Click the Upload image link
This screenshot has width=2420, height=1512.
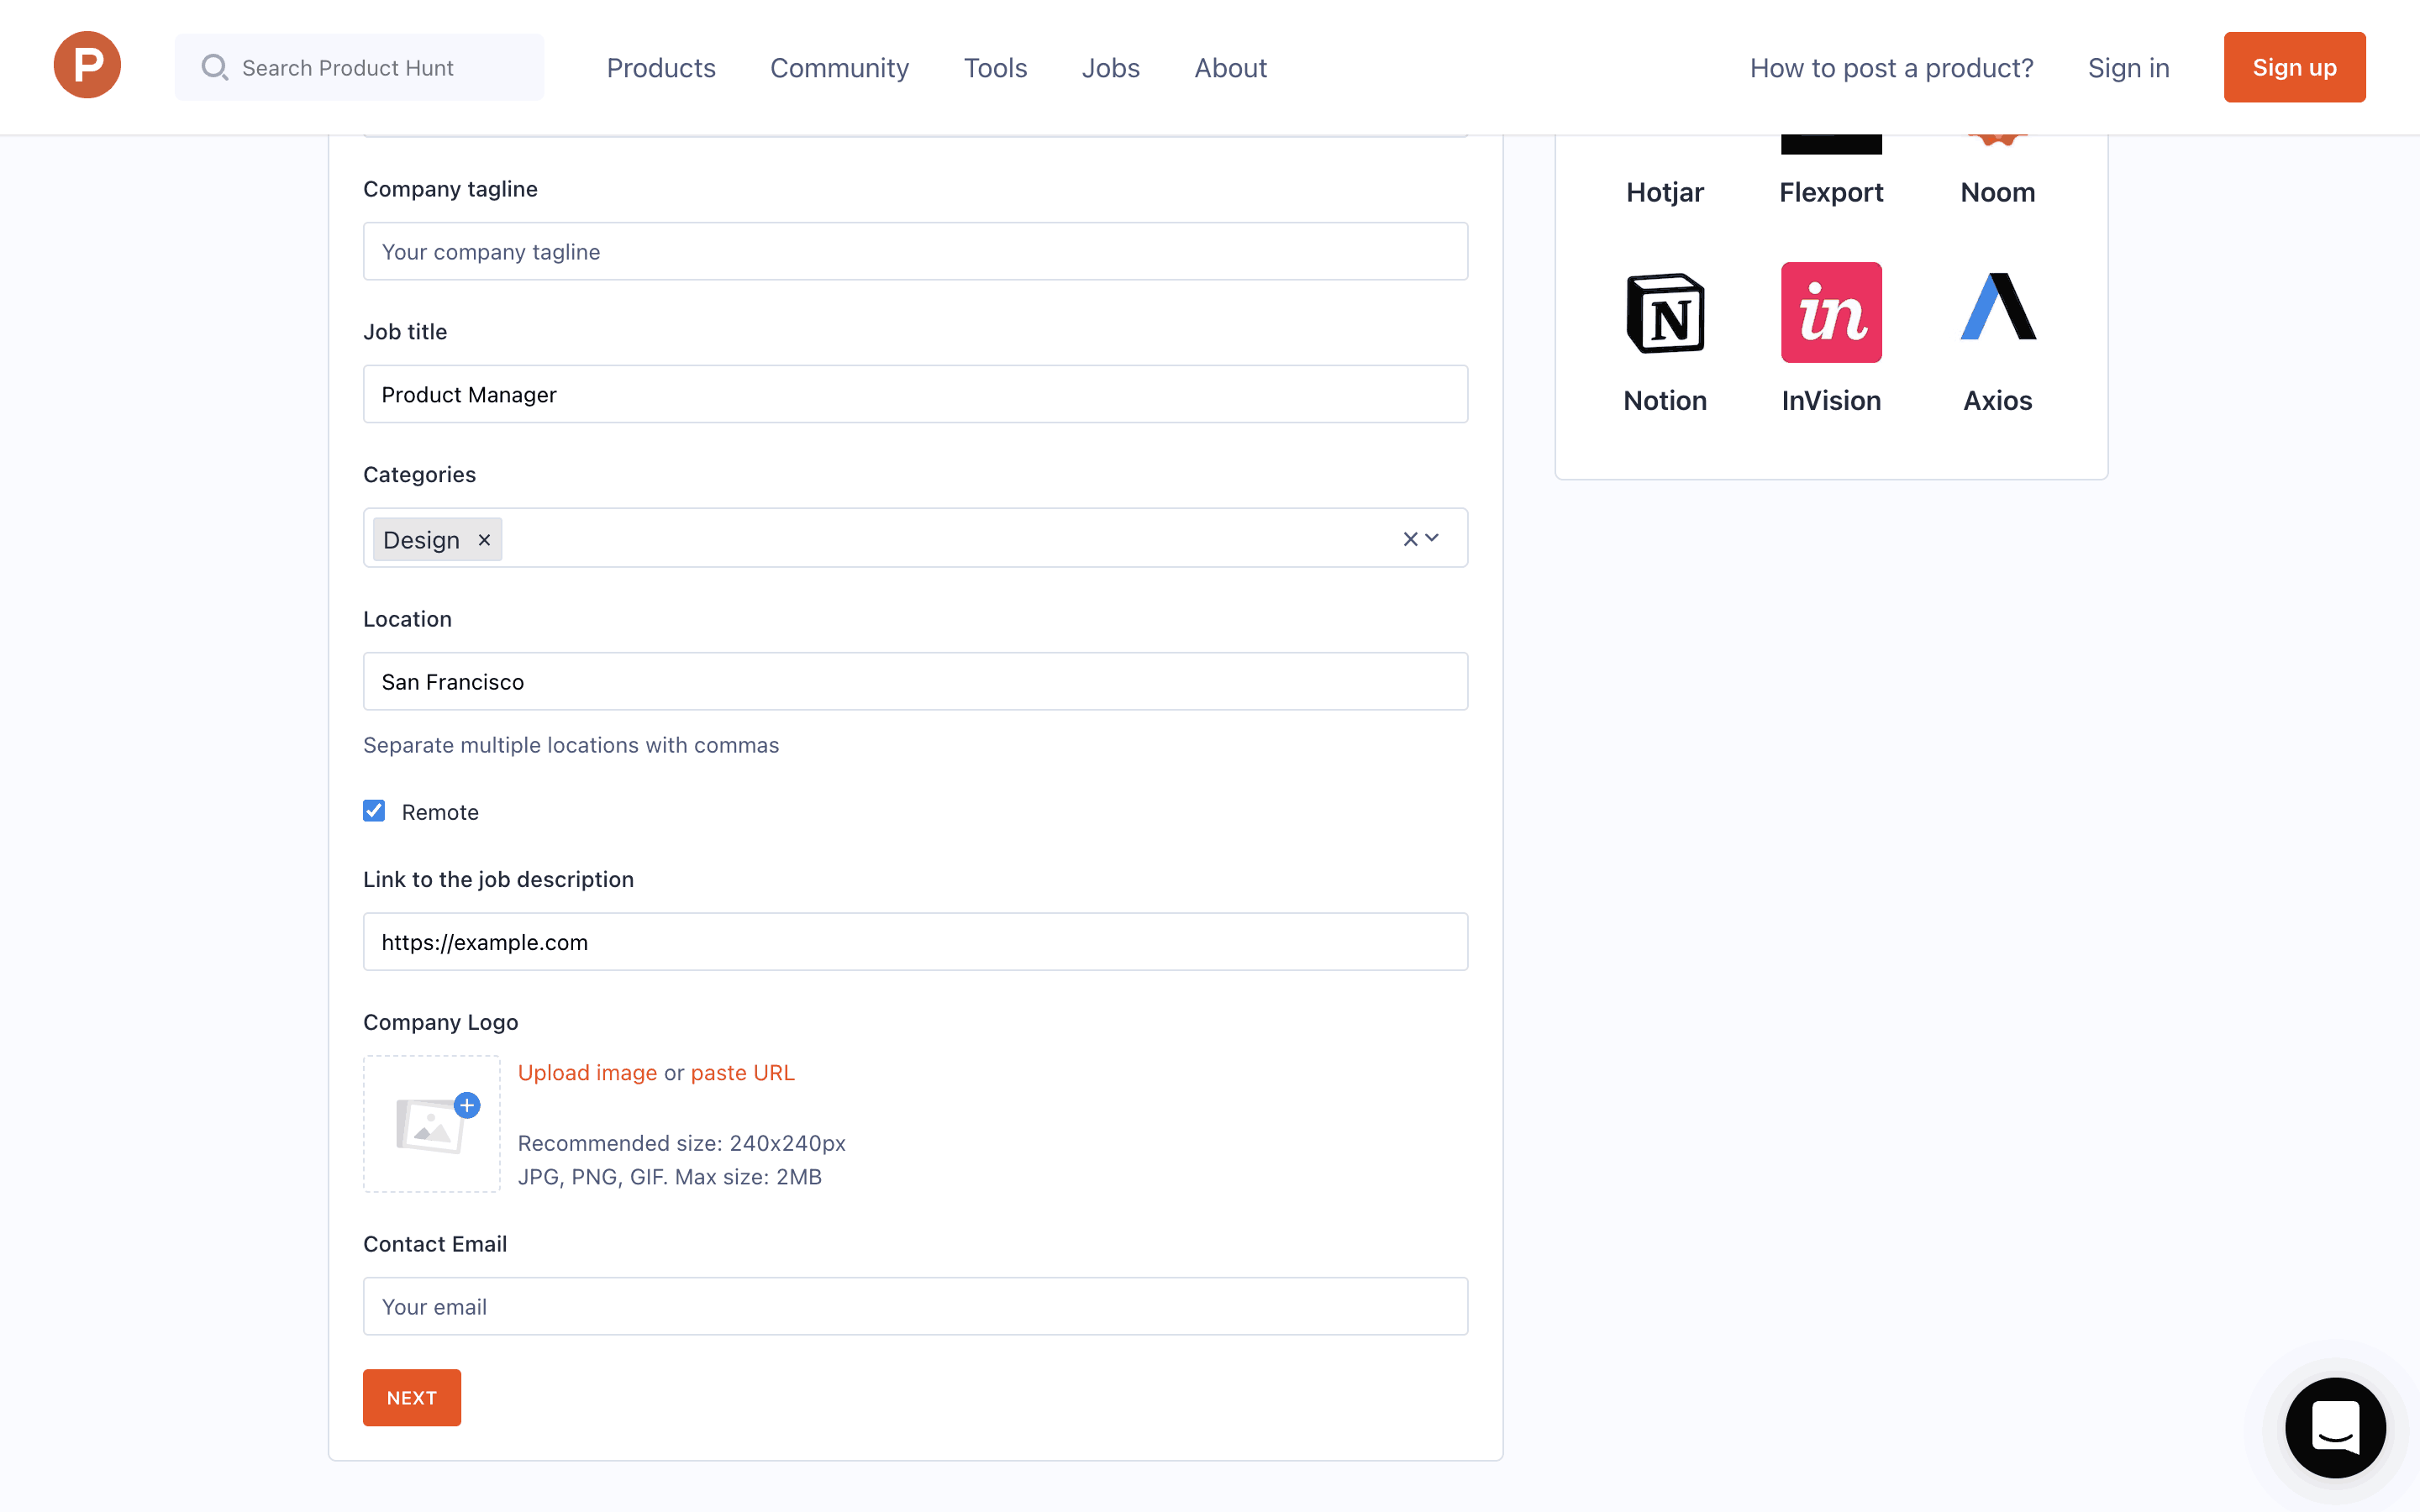(x=587, y=1072)
